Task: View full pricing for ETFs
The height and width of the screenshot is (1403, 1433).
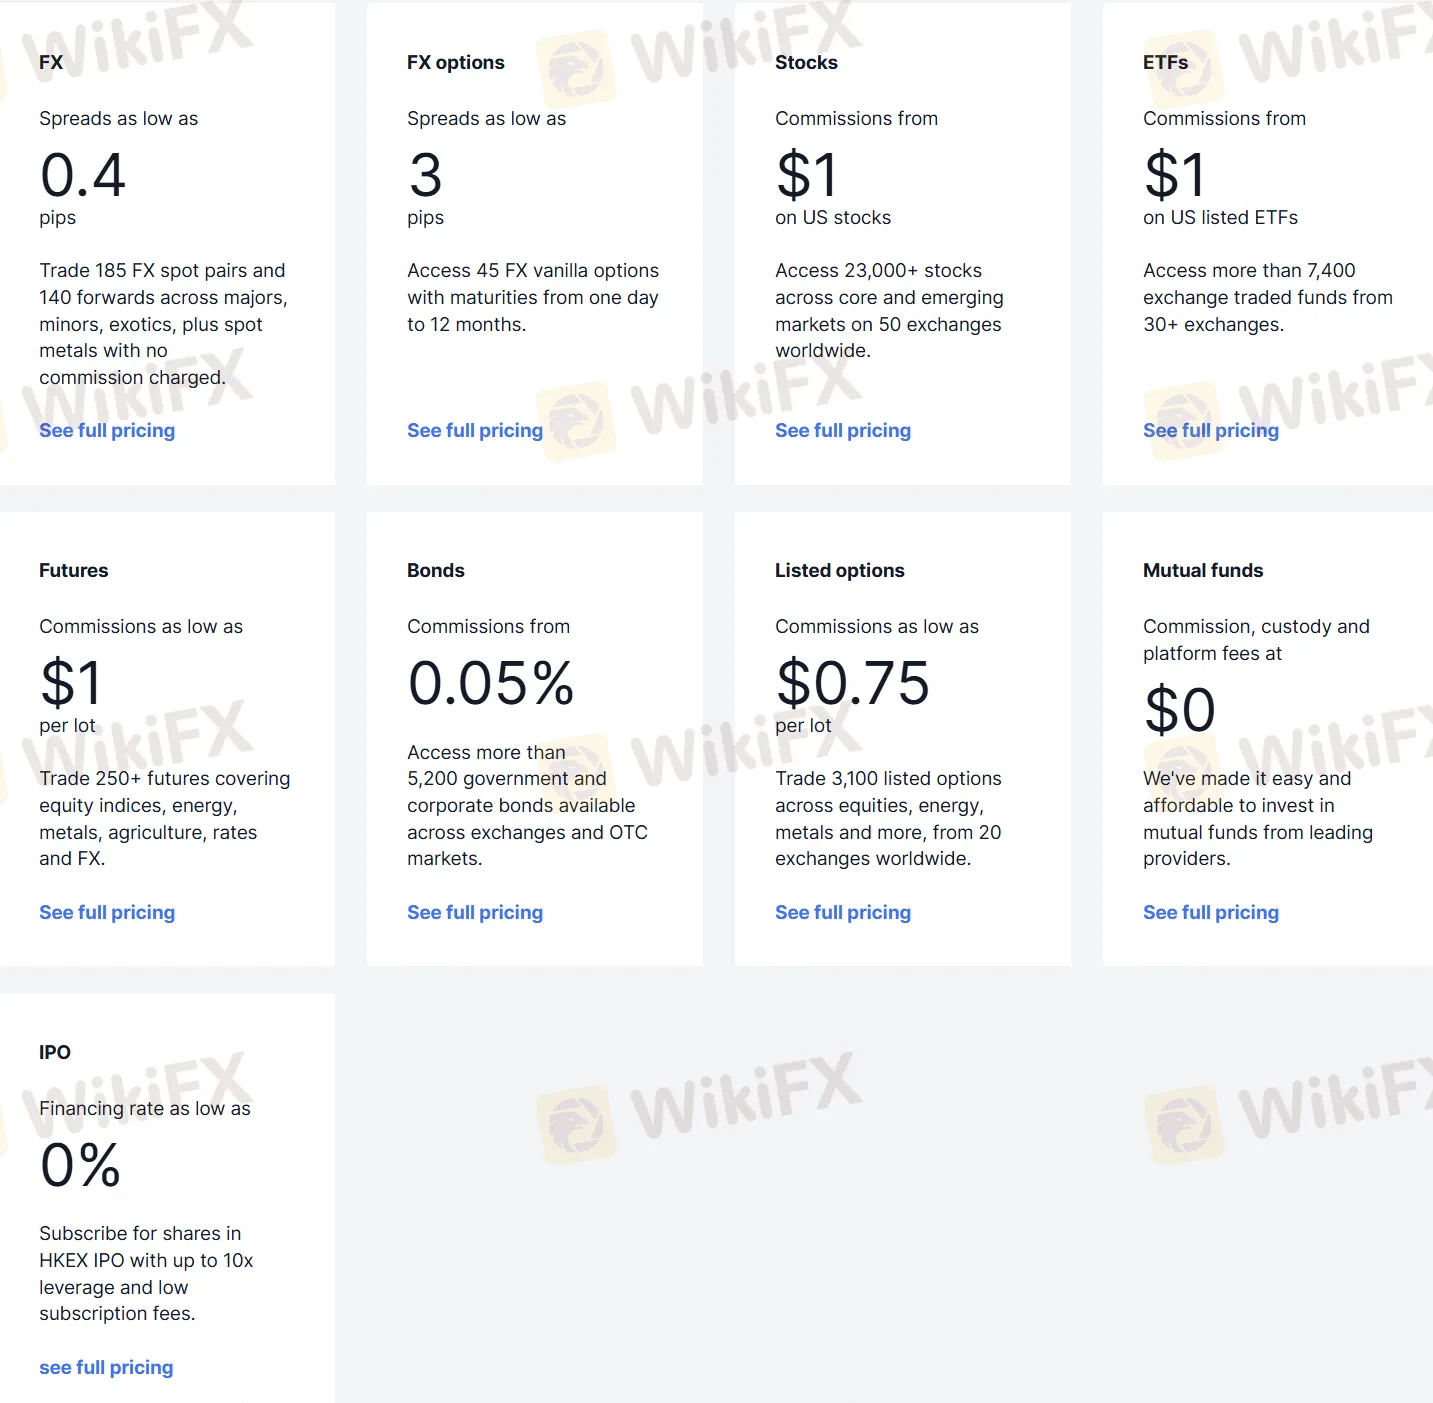Action: (1211, 430)
